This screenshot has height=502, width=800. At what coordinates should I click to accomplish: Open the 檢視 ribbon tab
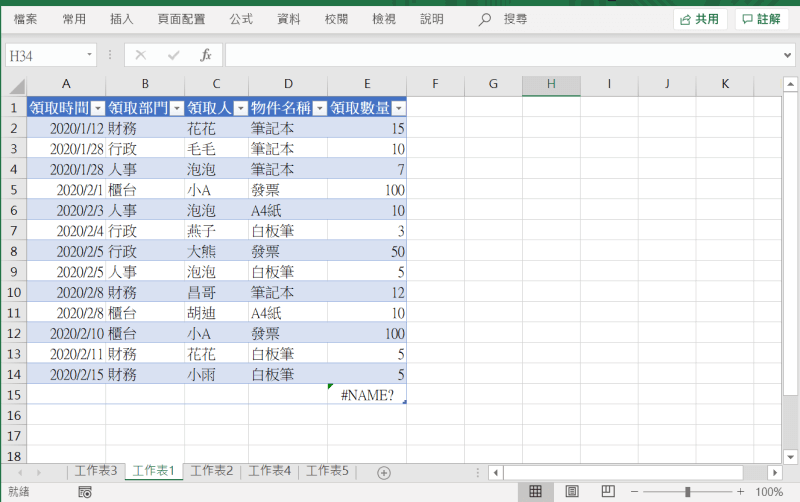384,19
